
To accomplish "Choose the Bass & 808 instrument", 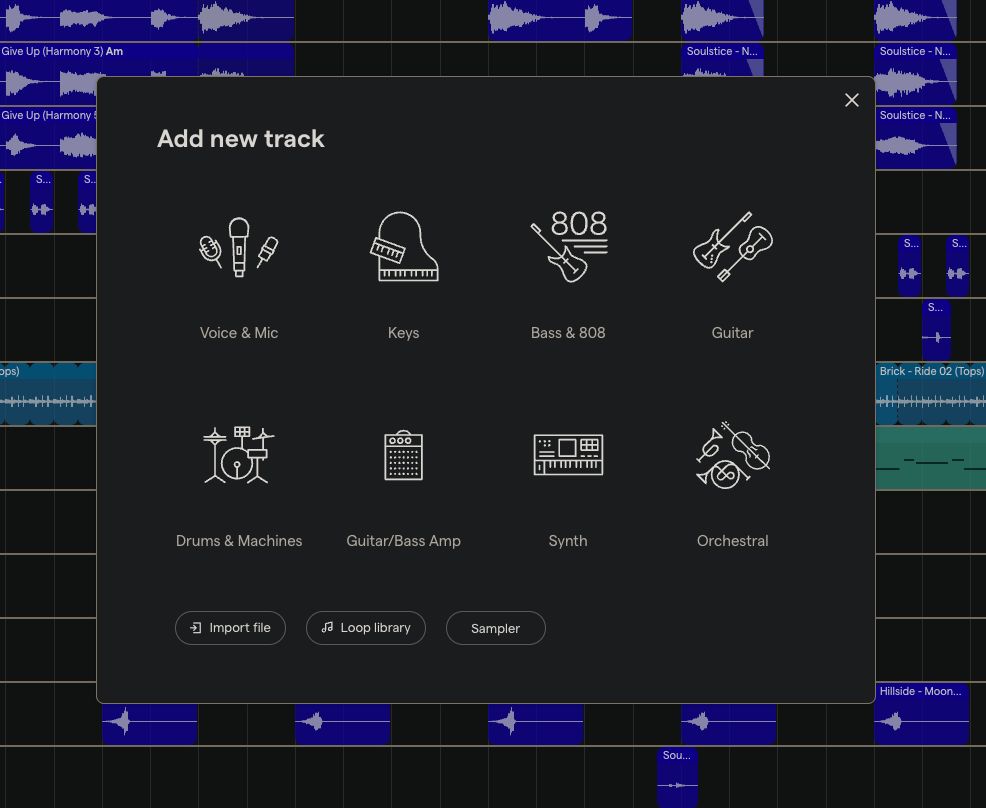I will (x=567, y=247).
